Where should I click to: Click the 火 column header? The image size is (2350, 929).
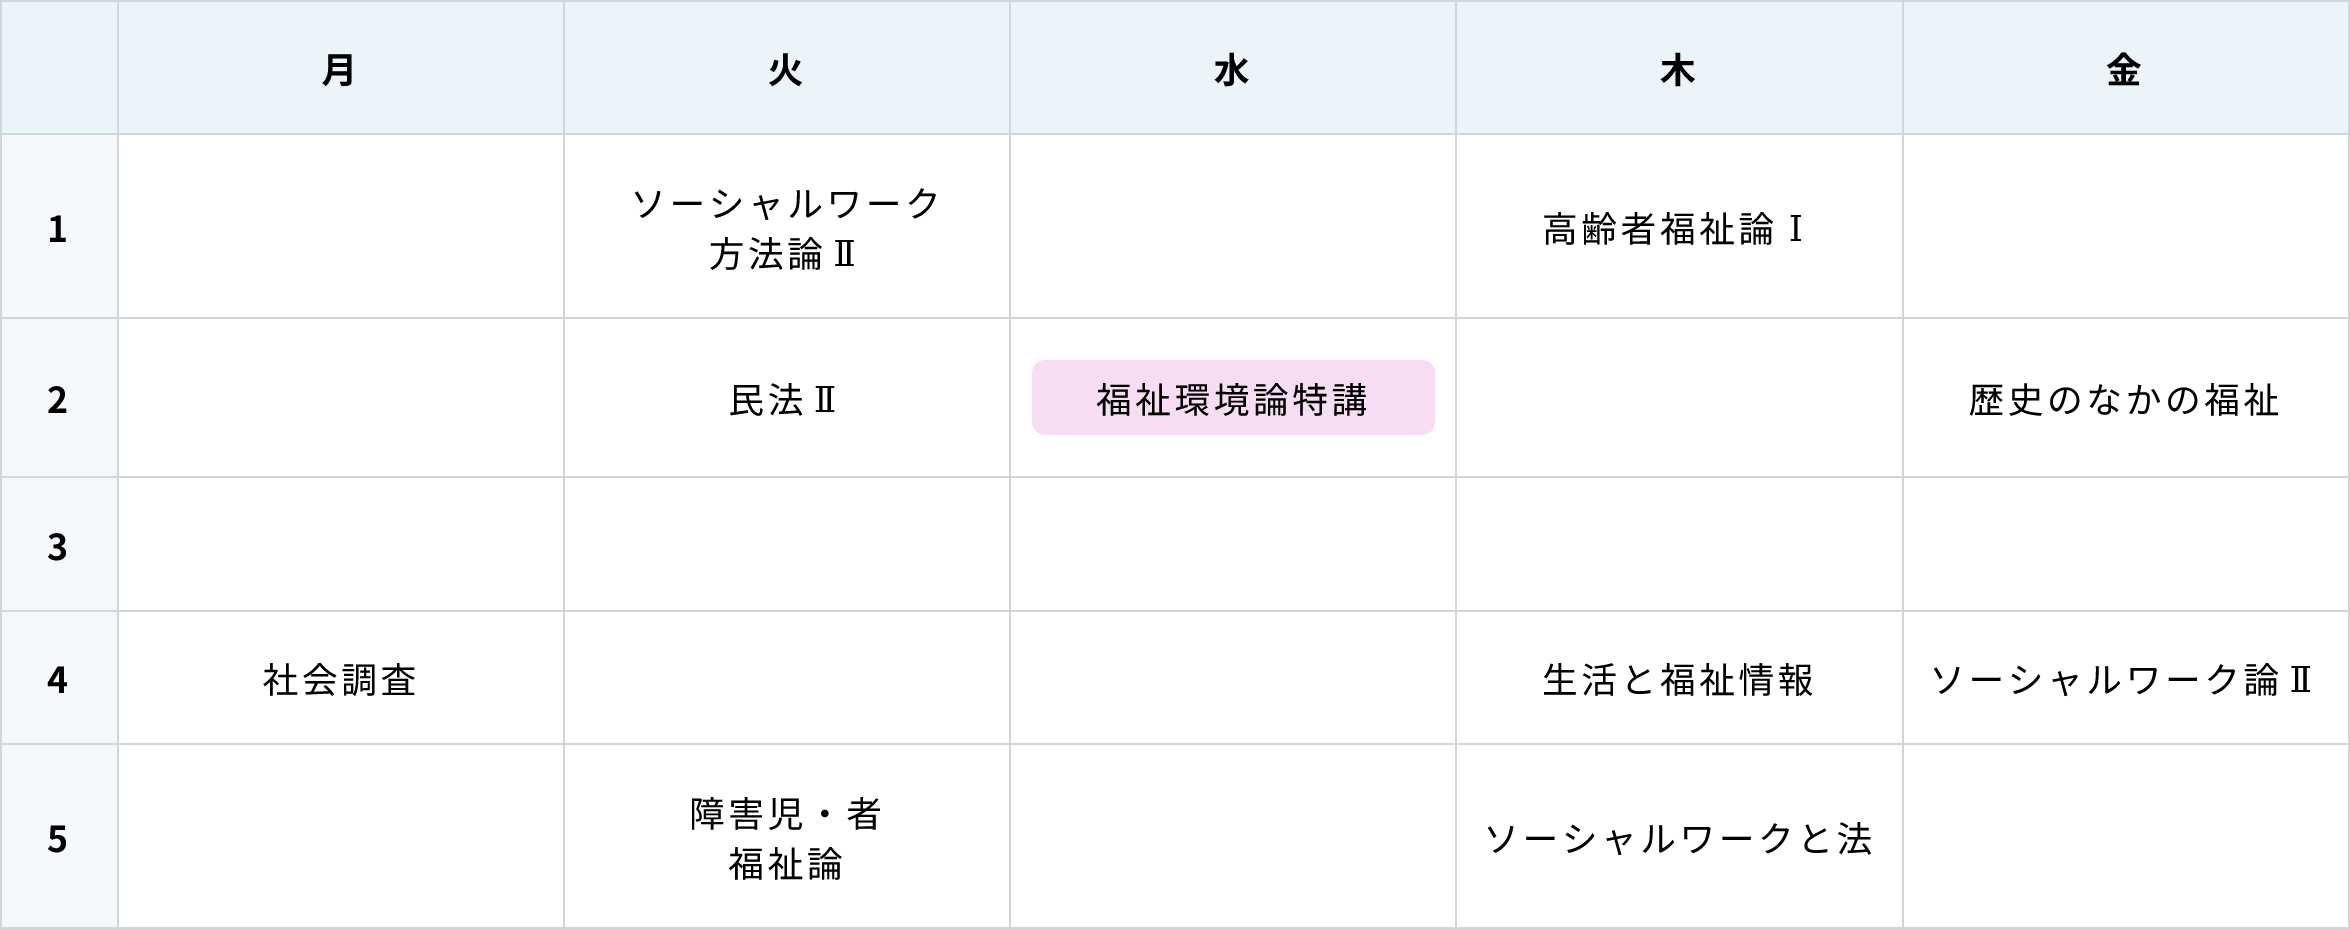pyautogui.click(x=787, y=68)
